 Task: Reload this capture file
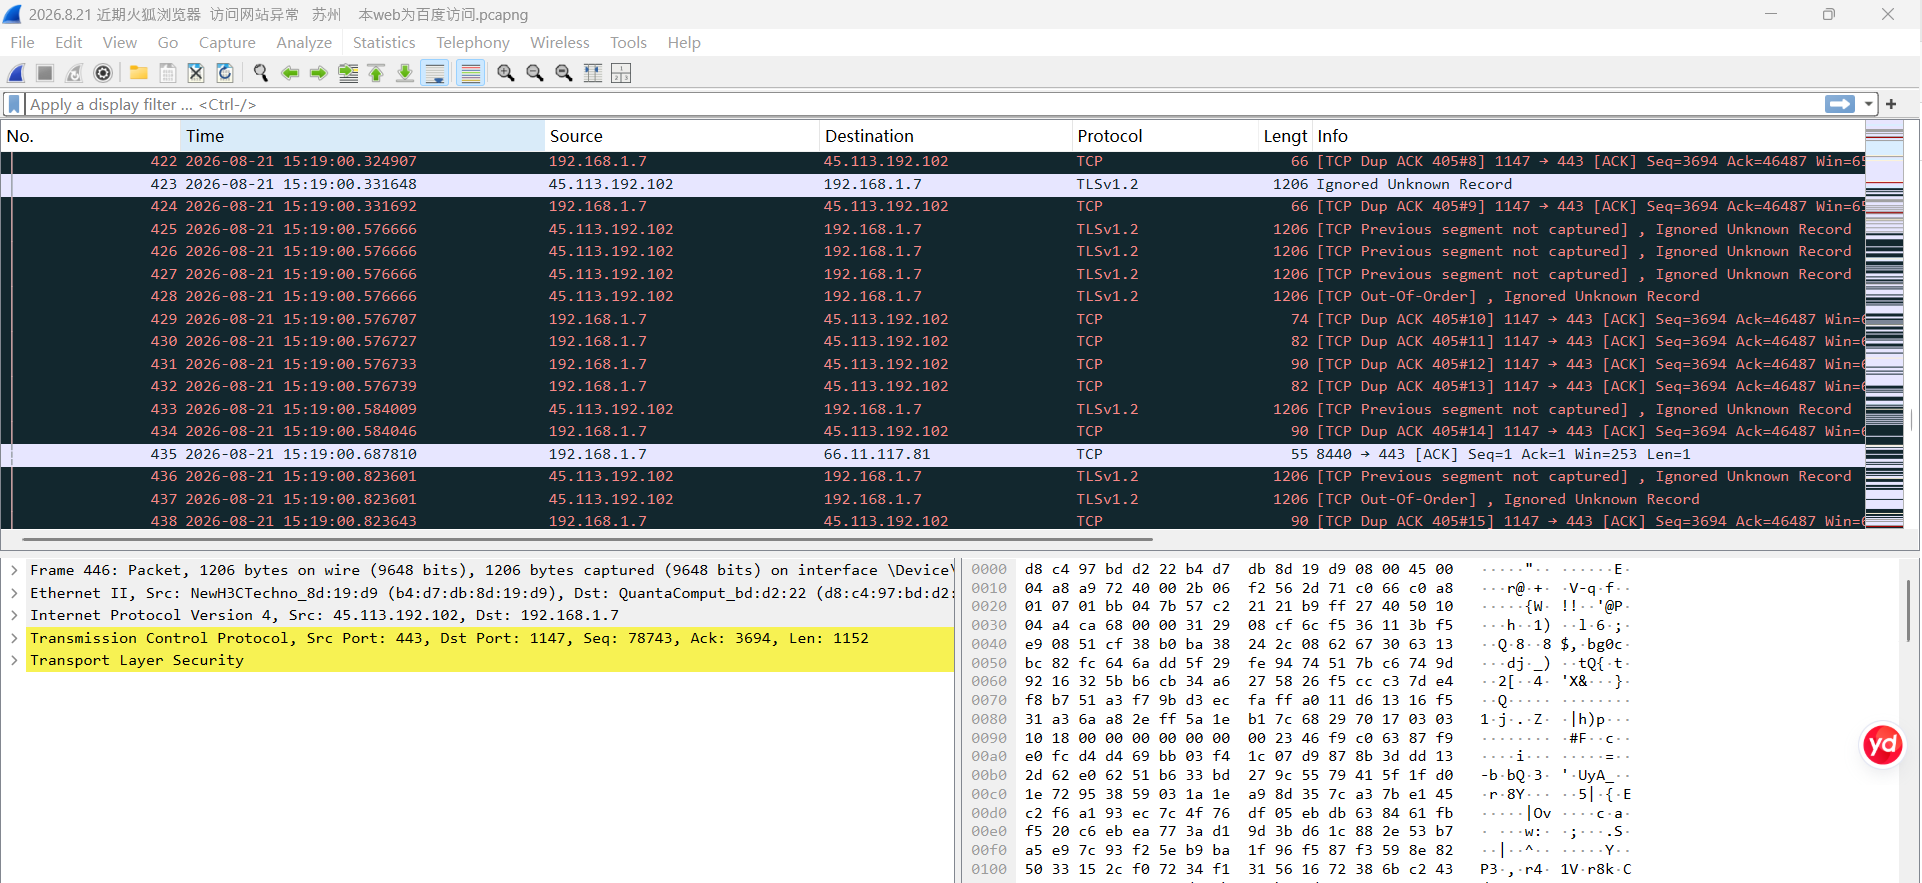tap(225, 73)
